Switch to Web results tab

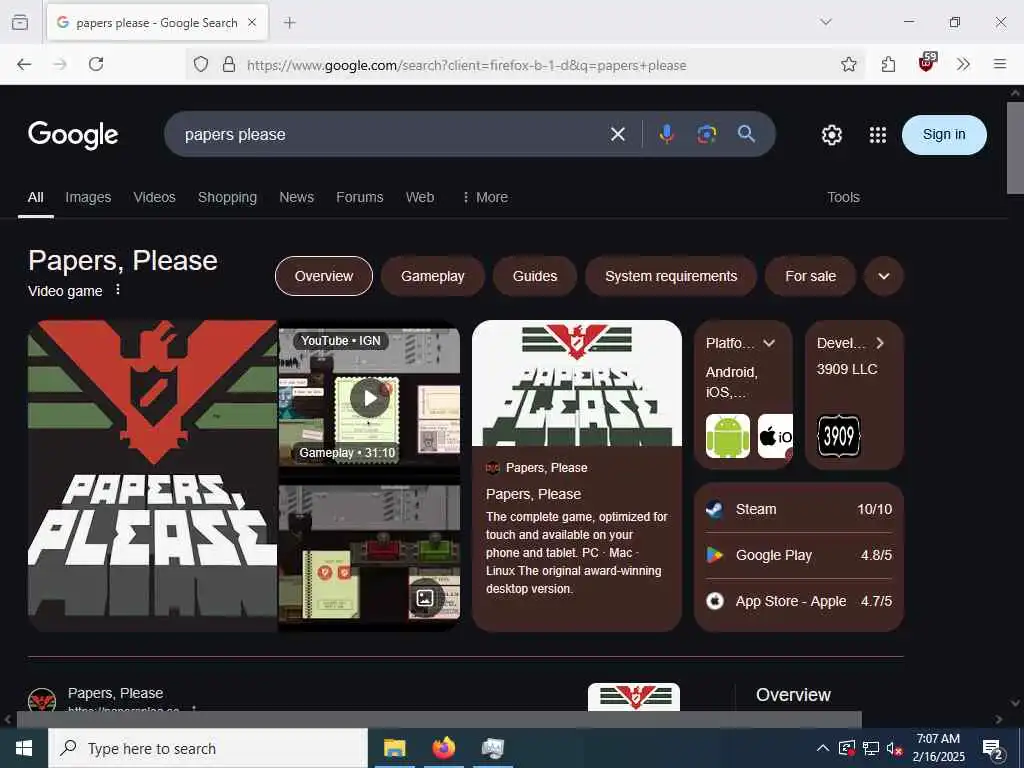[x=420, y=197]
